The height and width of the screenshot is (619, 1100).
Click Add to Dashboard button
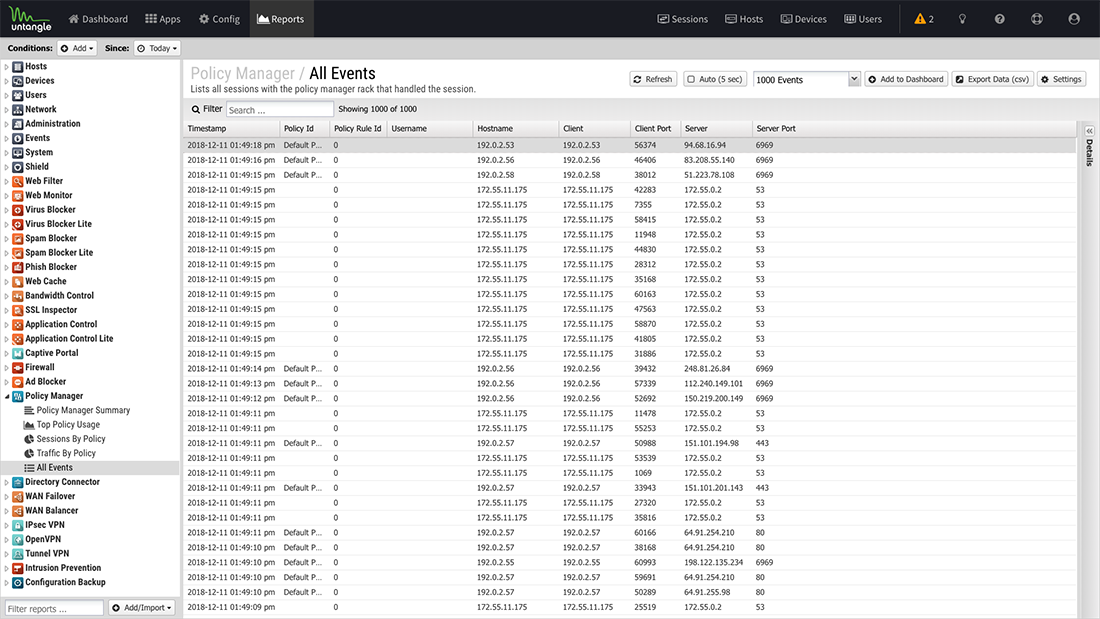click(x=906, y=79)
